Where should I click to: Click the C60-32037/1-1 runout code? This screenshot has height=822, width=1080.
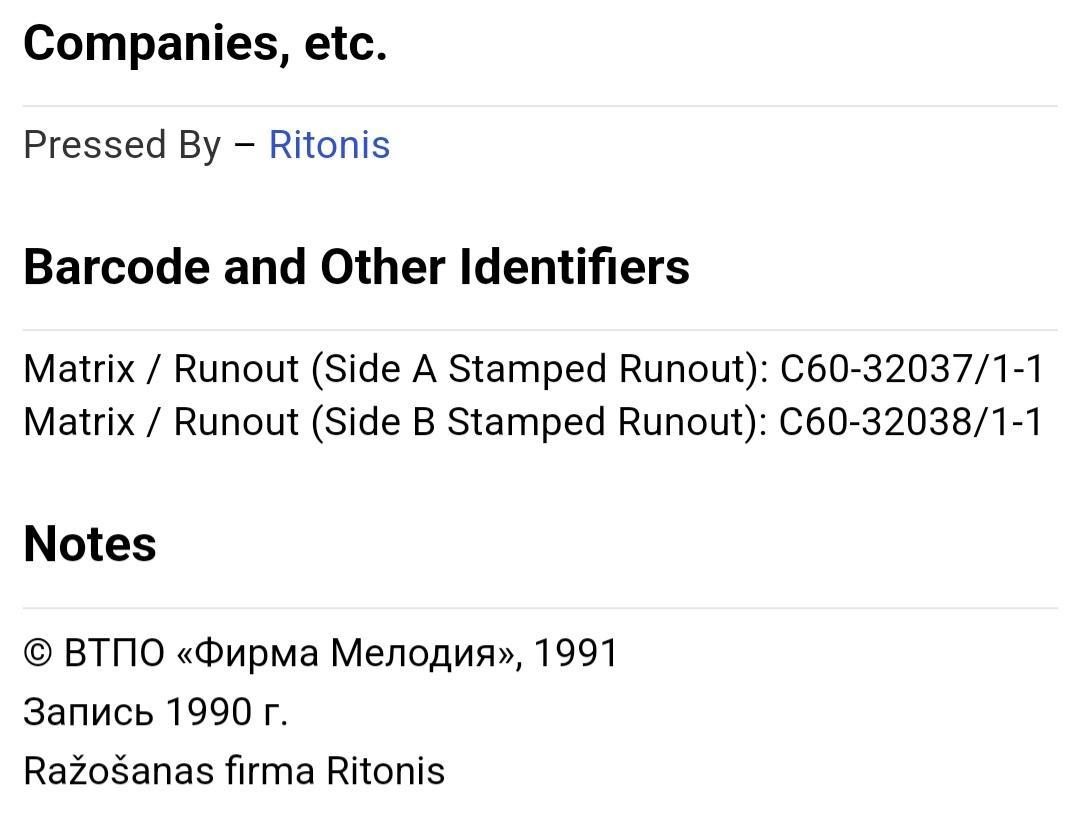[x=912, y=369]
